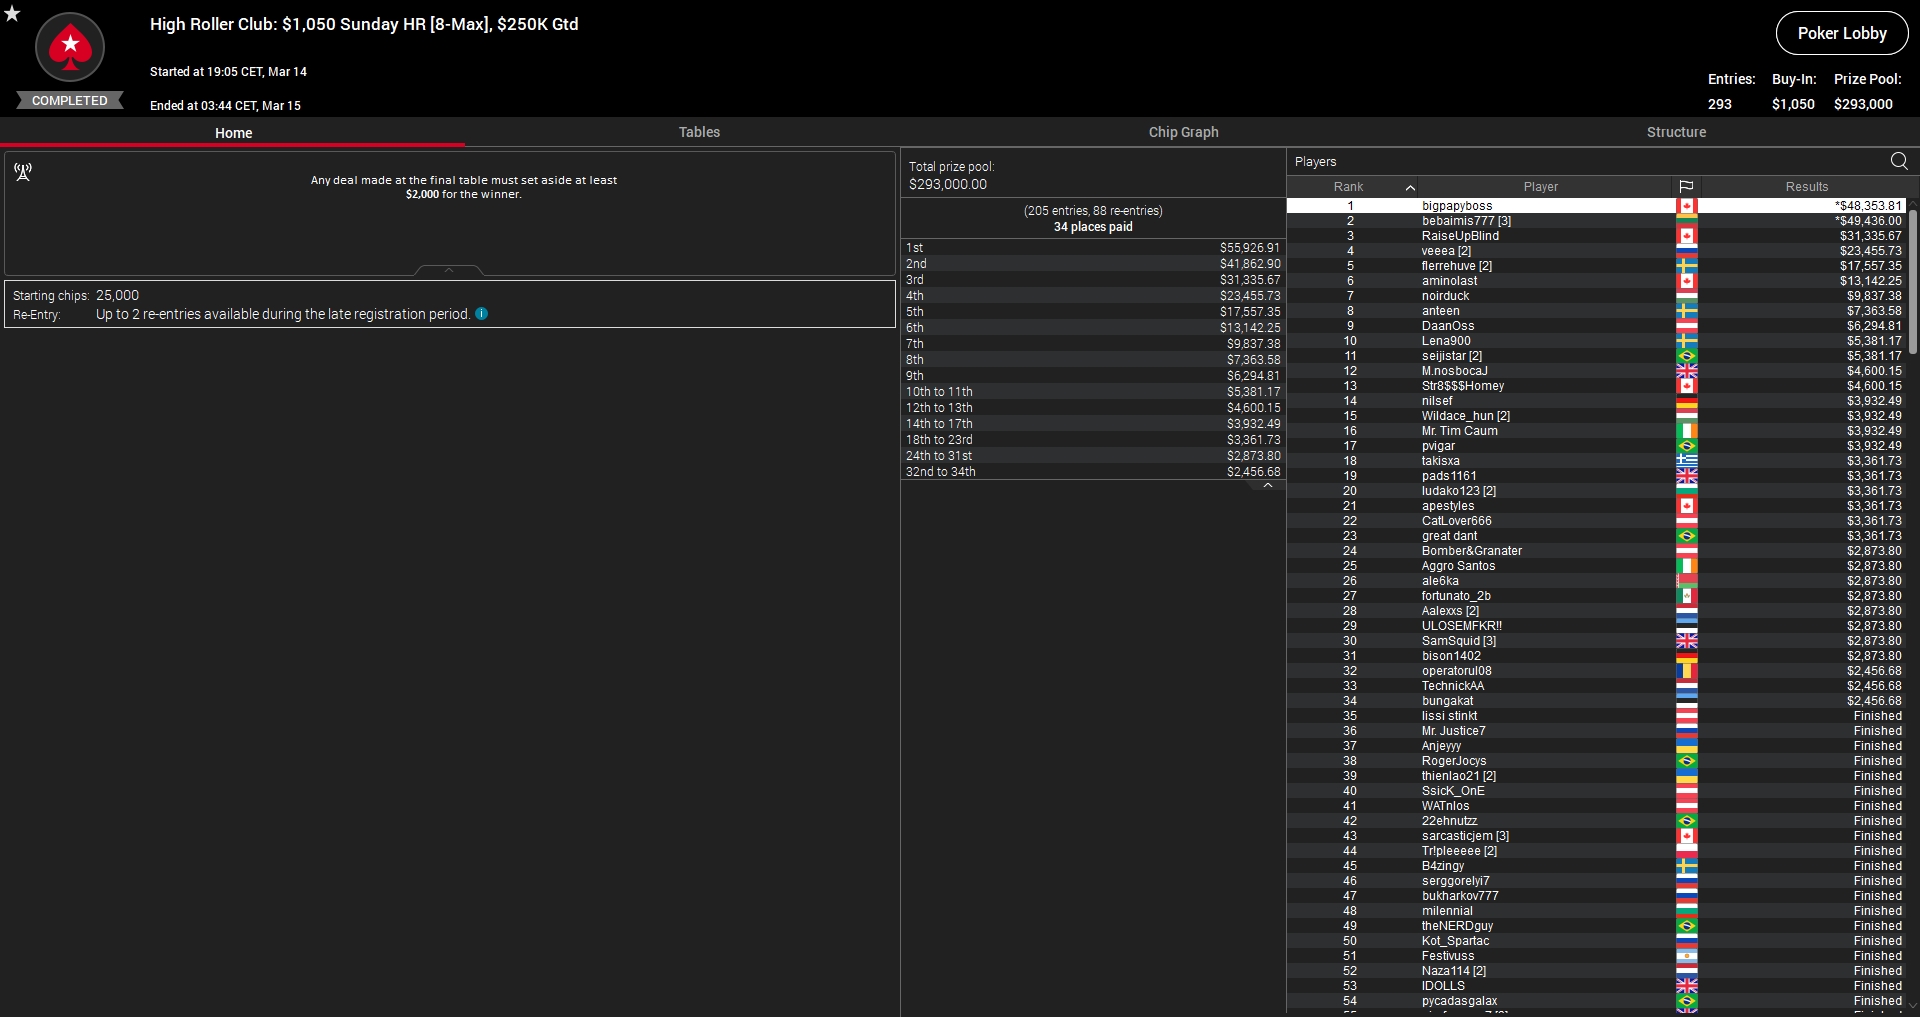Click Anjeyyy Ukraine flag icon
Image resolution: width=1920 pixels, height=1017 pixels.
coord(1687,746)
